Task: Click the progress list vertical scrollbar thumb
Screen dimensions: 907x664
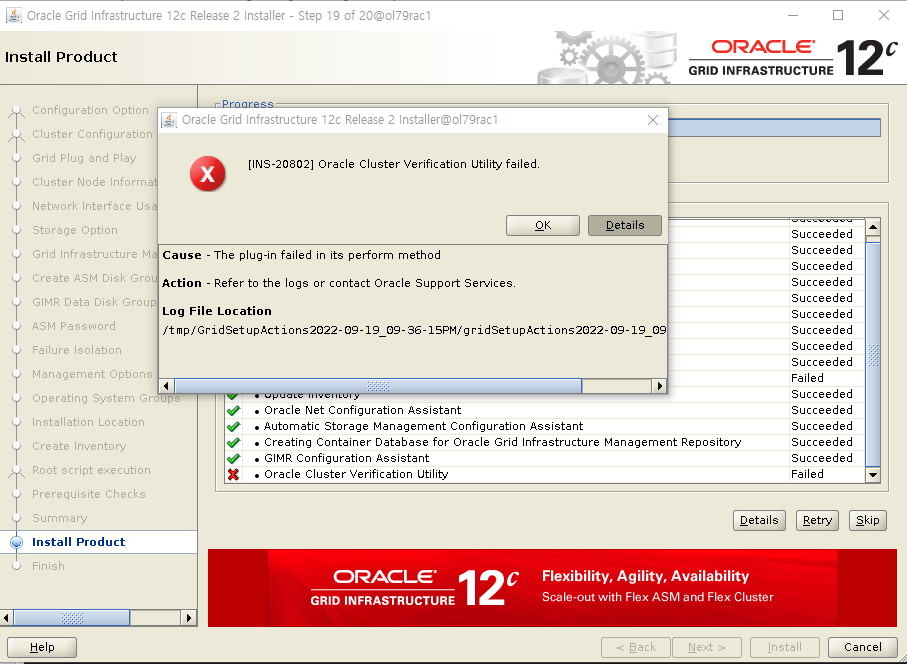Action: 873,355
